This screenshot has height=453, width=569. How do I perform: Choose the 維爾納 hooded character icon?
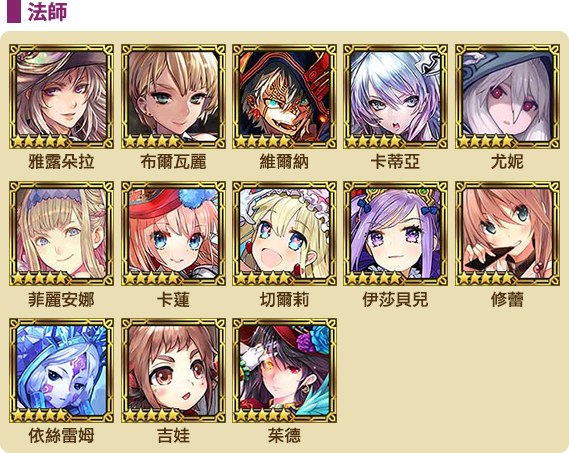tap(284, 97)
